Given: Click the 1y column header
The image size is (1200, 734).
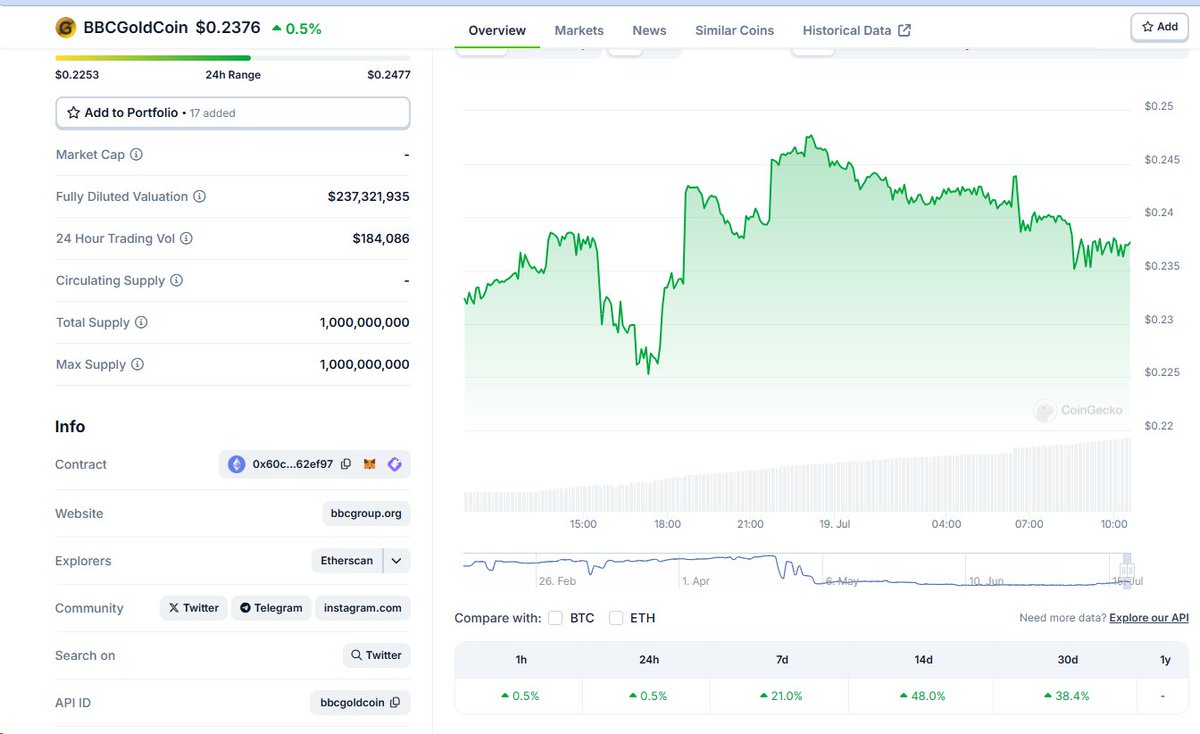Looking at the screenshot, I should point(1165,660).
